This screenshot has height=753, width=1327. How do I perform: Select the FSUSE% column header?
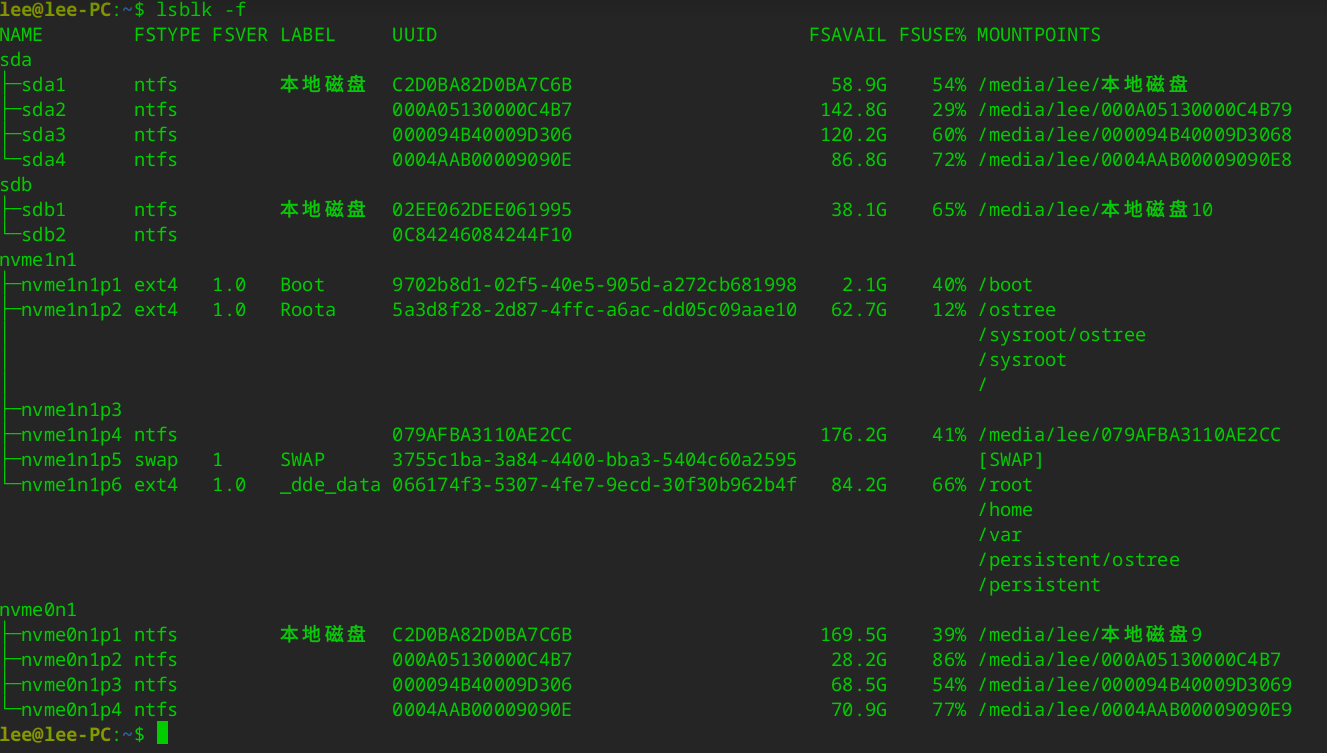tap(932, 35)
